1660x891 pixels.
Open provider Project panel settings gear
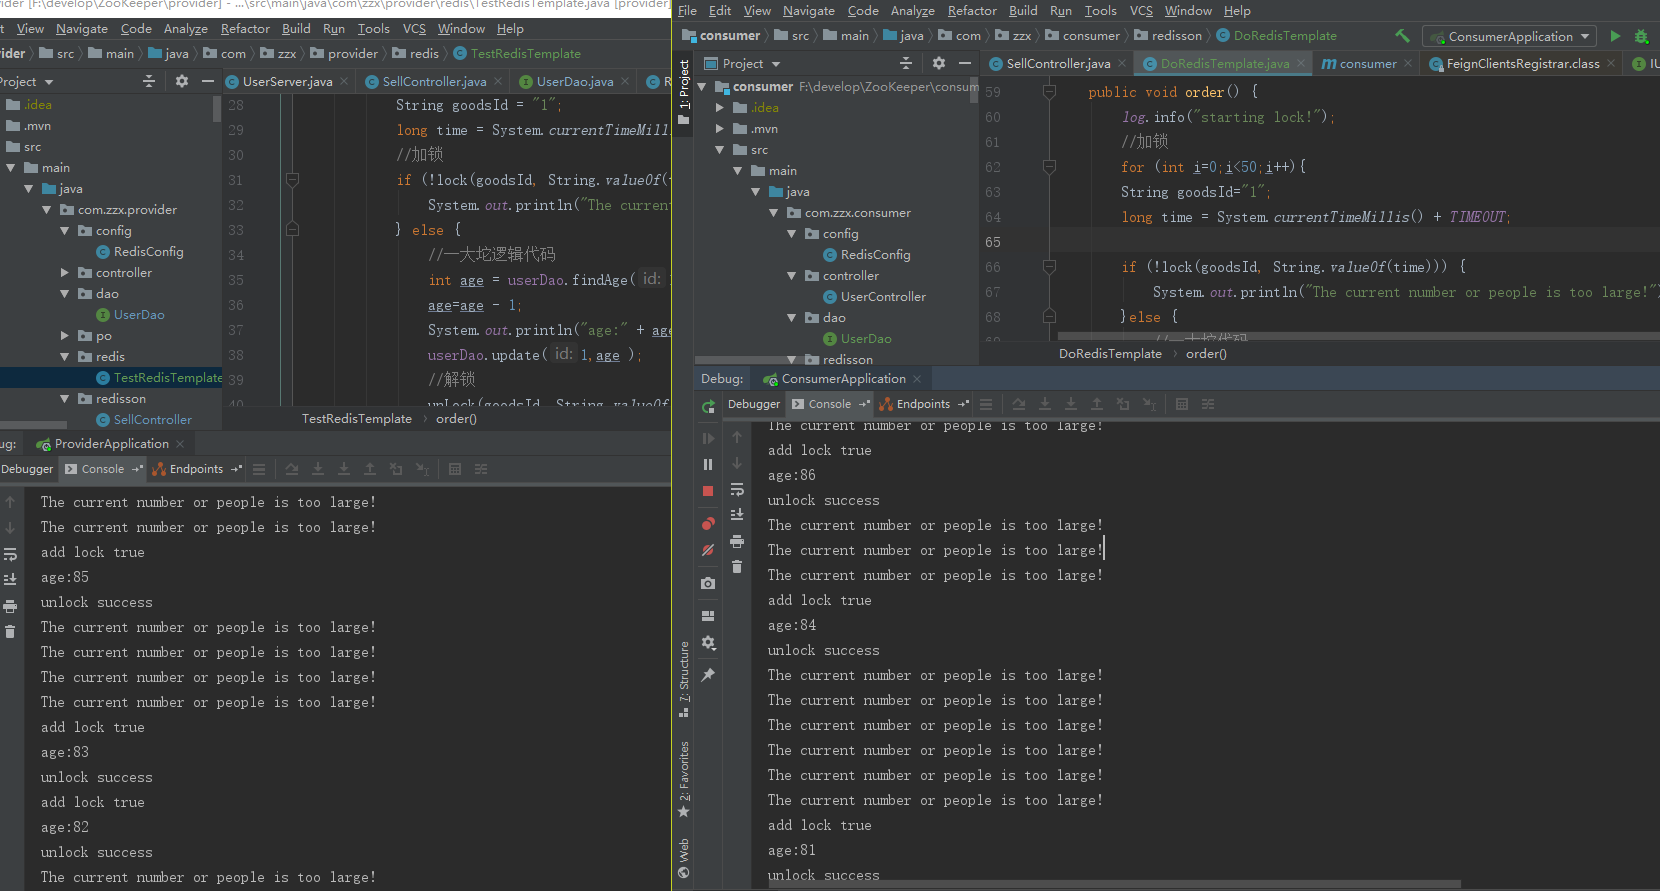(181, 81)
